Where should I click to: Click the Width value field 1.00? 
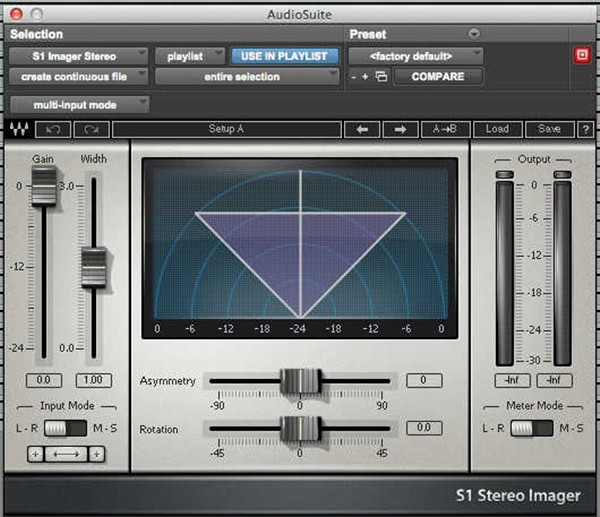pyautogui.click(x=93, y=380)
